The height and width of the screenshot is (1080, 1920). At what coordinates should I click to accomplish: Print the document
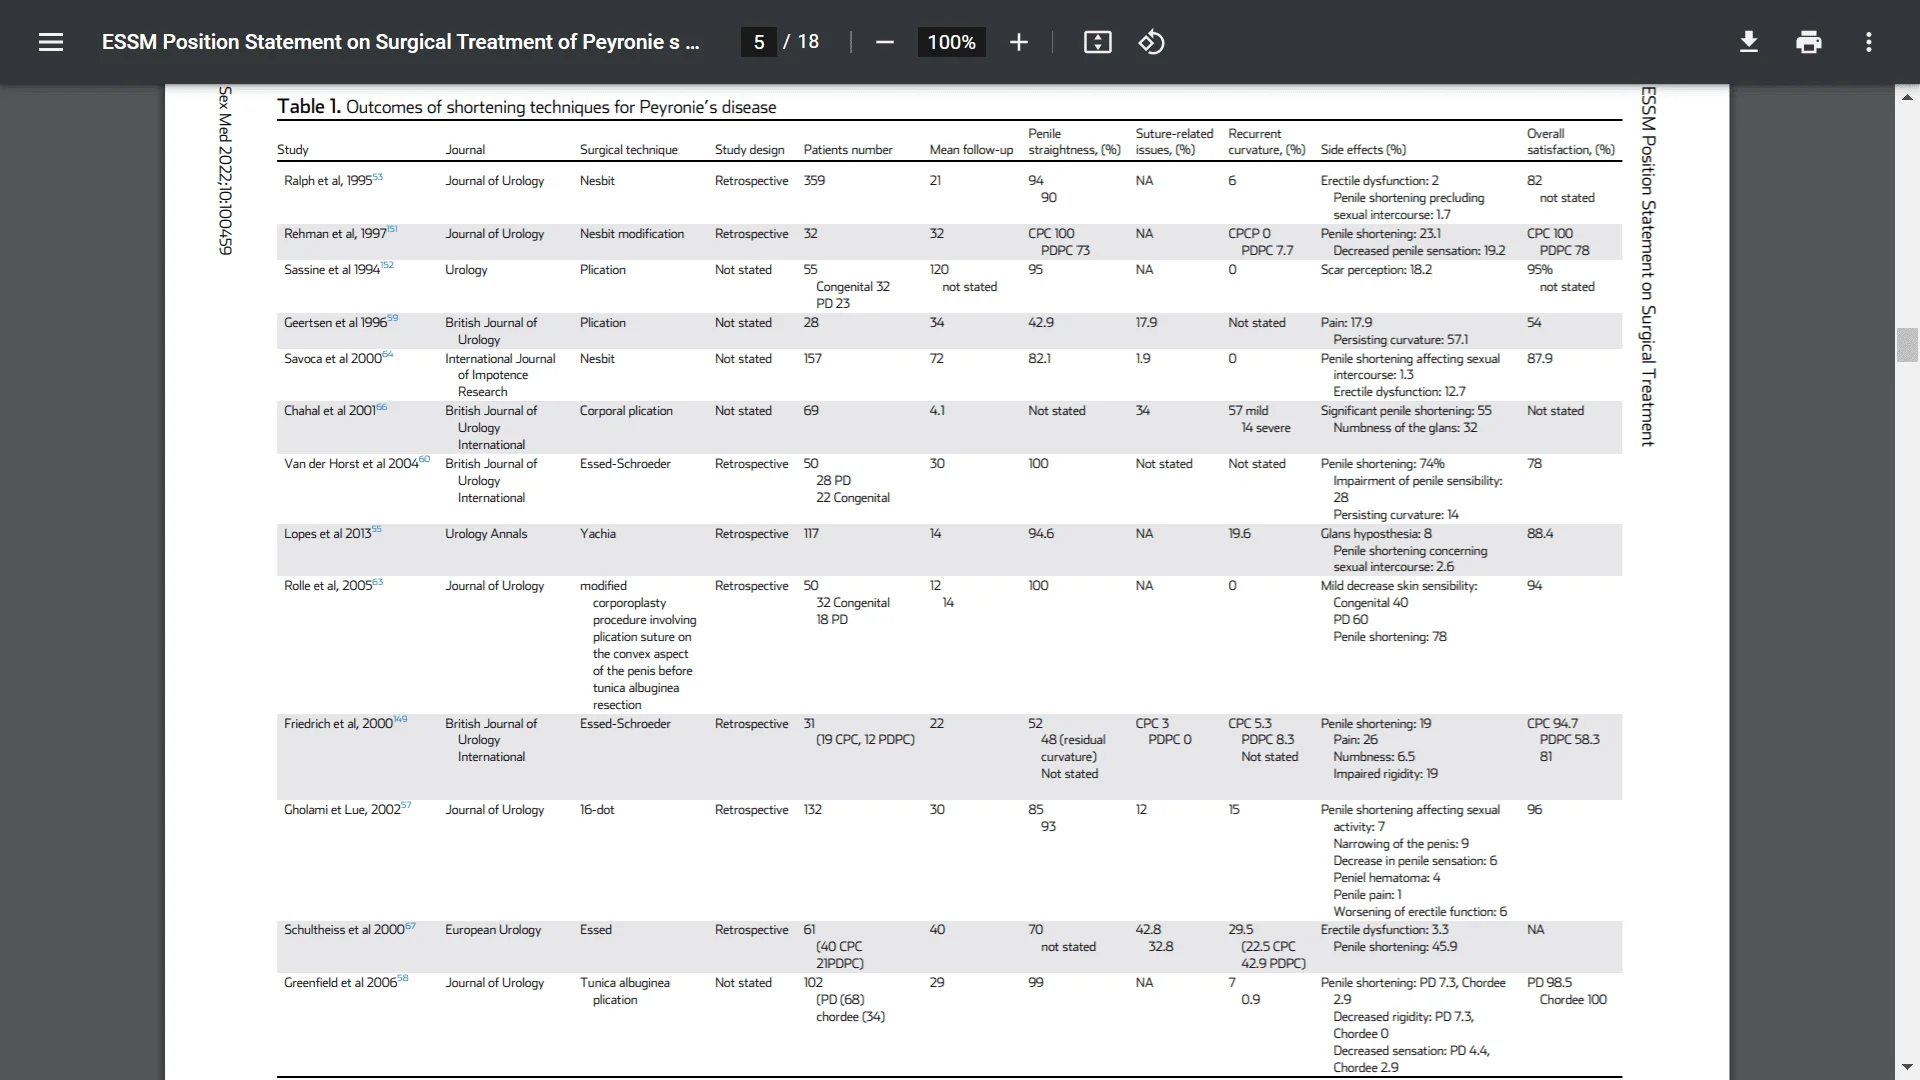tap(1808, 42)
